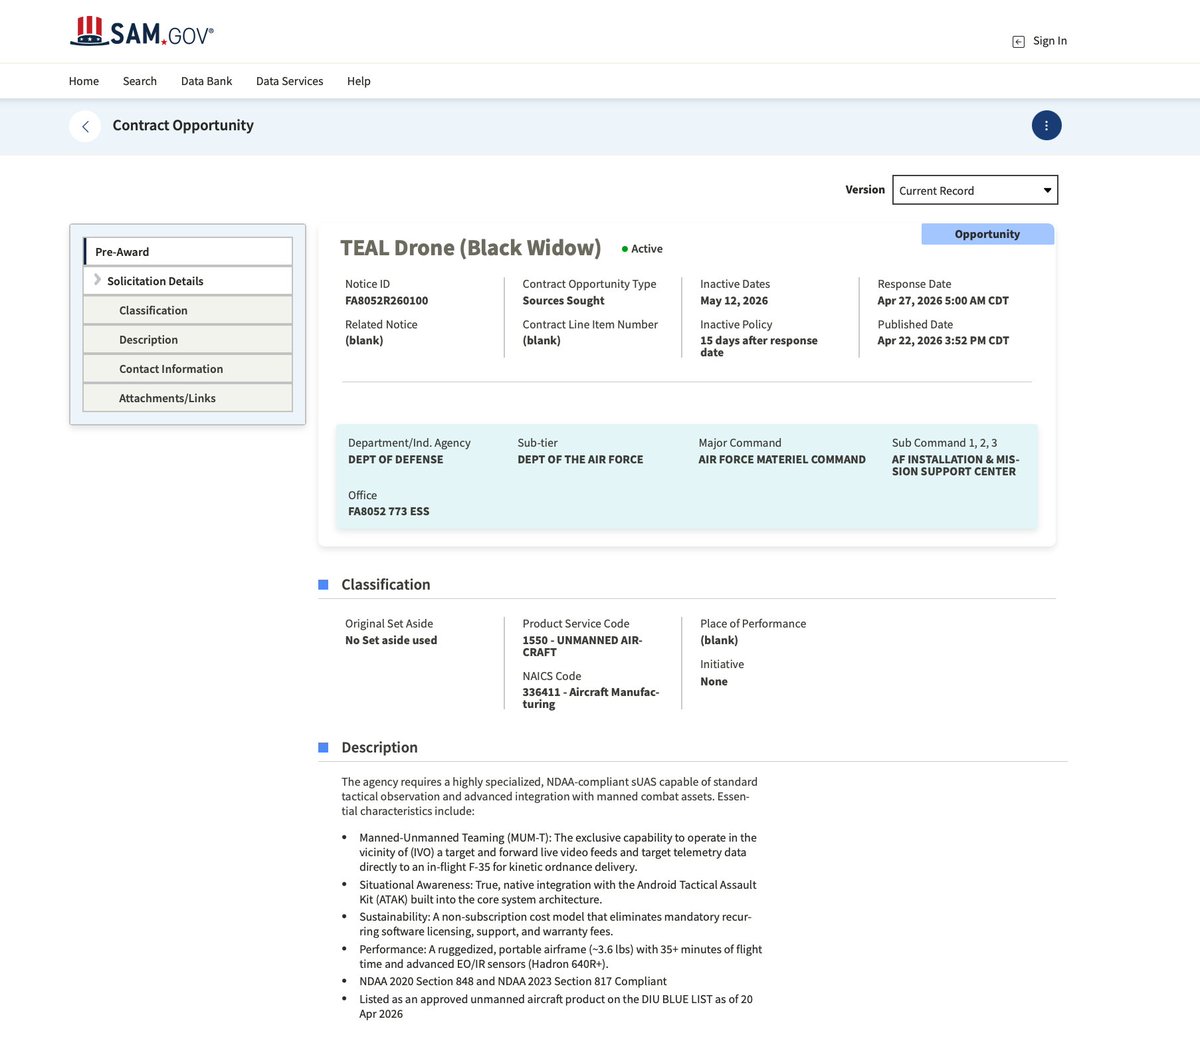Click the Sign In arrow icon

[x=1018, y=42]
